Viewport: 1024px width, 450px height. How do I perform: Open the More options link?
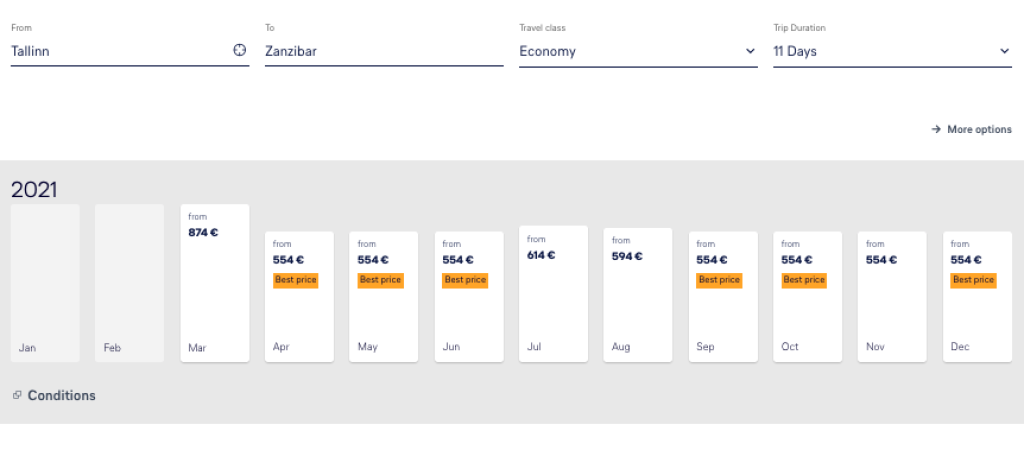point(978,129)
